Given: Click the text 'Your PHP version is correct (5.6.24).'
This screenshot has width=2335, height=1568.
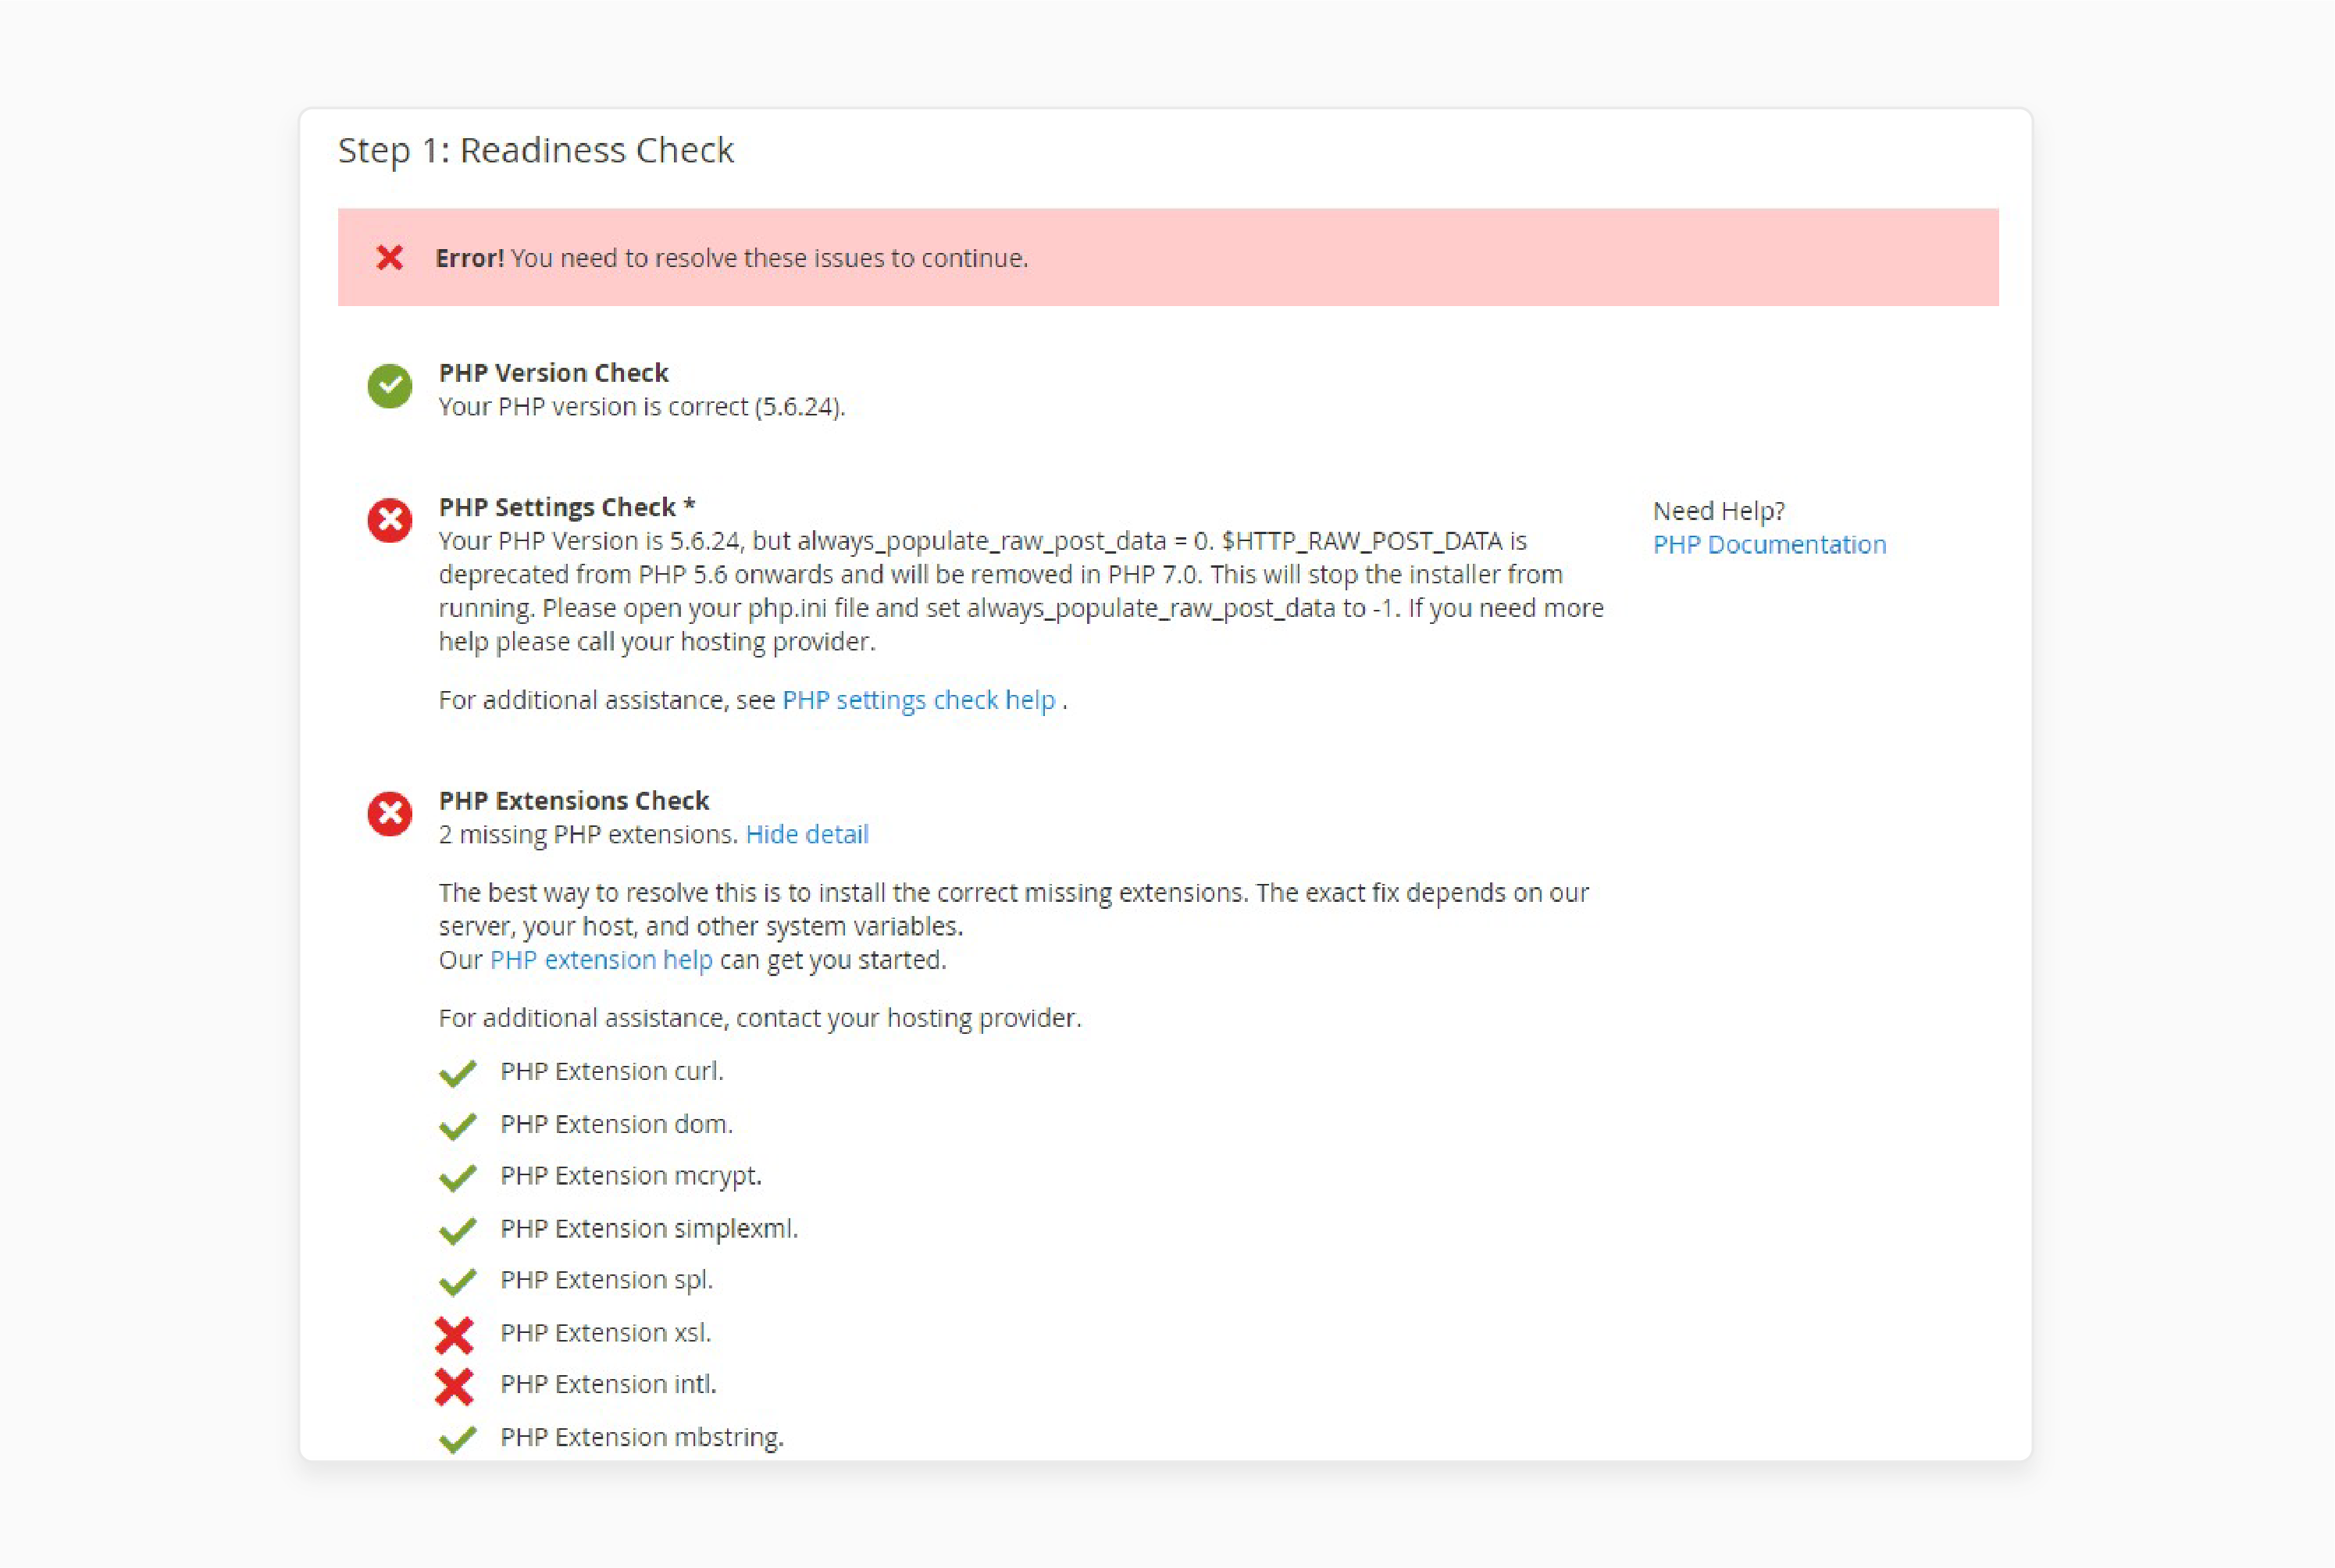Looking at the screenshot, I should click(642, 407).
